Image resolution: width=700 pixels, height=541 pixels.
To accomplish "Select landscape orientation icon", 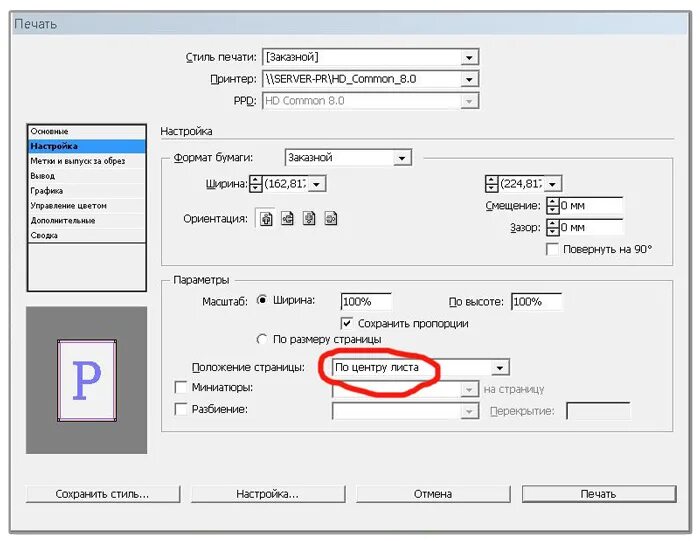I will [x=287, y=219].
